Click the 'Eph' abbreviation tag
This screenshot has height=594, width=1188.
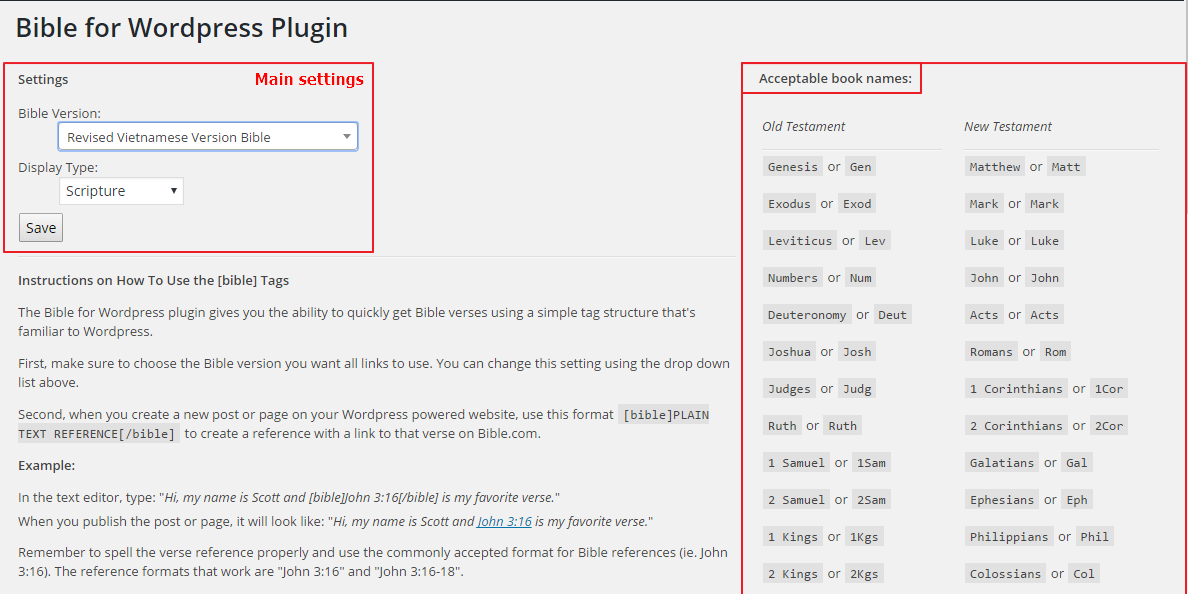1077,500
